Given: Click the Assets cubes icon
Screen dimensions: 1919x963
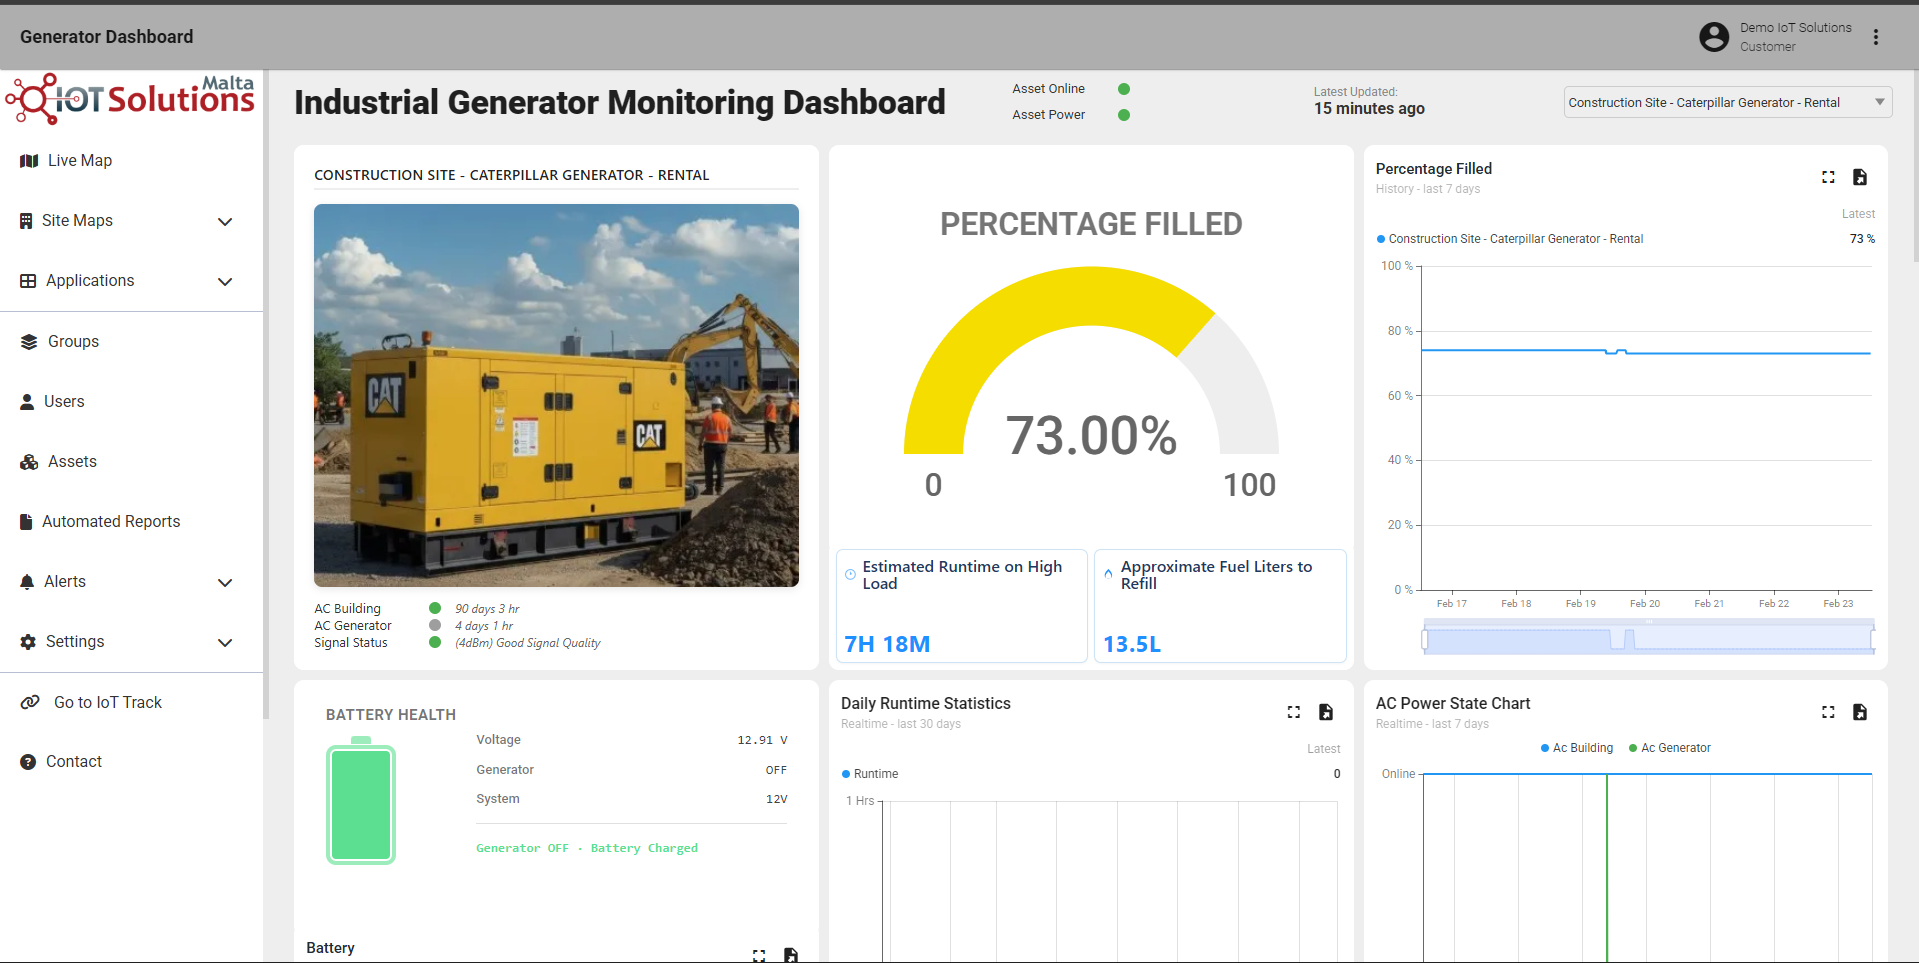Looking at the screenshot, I should coord(29,462).
